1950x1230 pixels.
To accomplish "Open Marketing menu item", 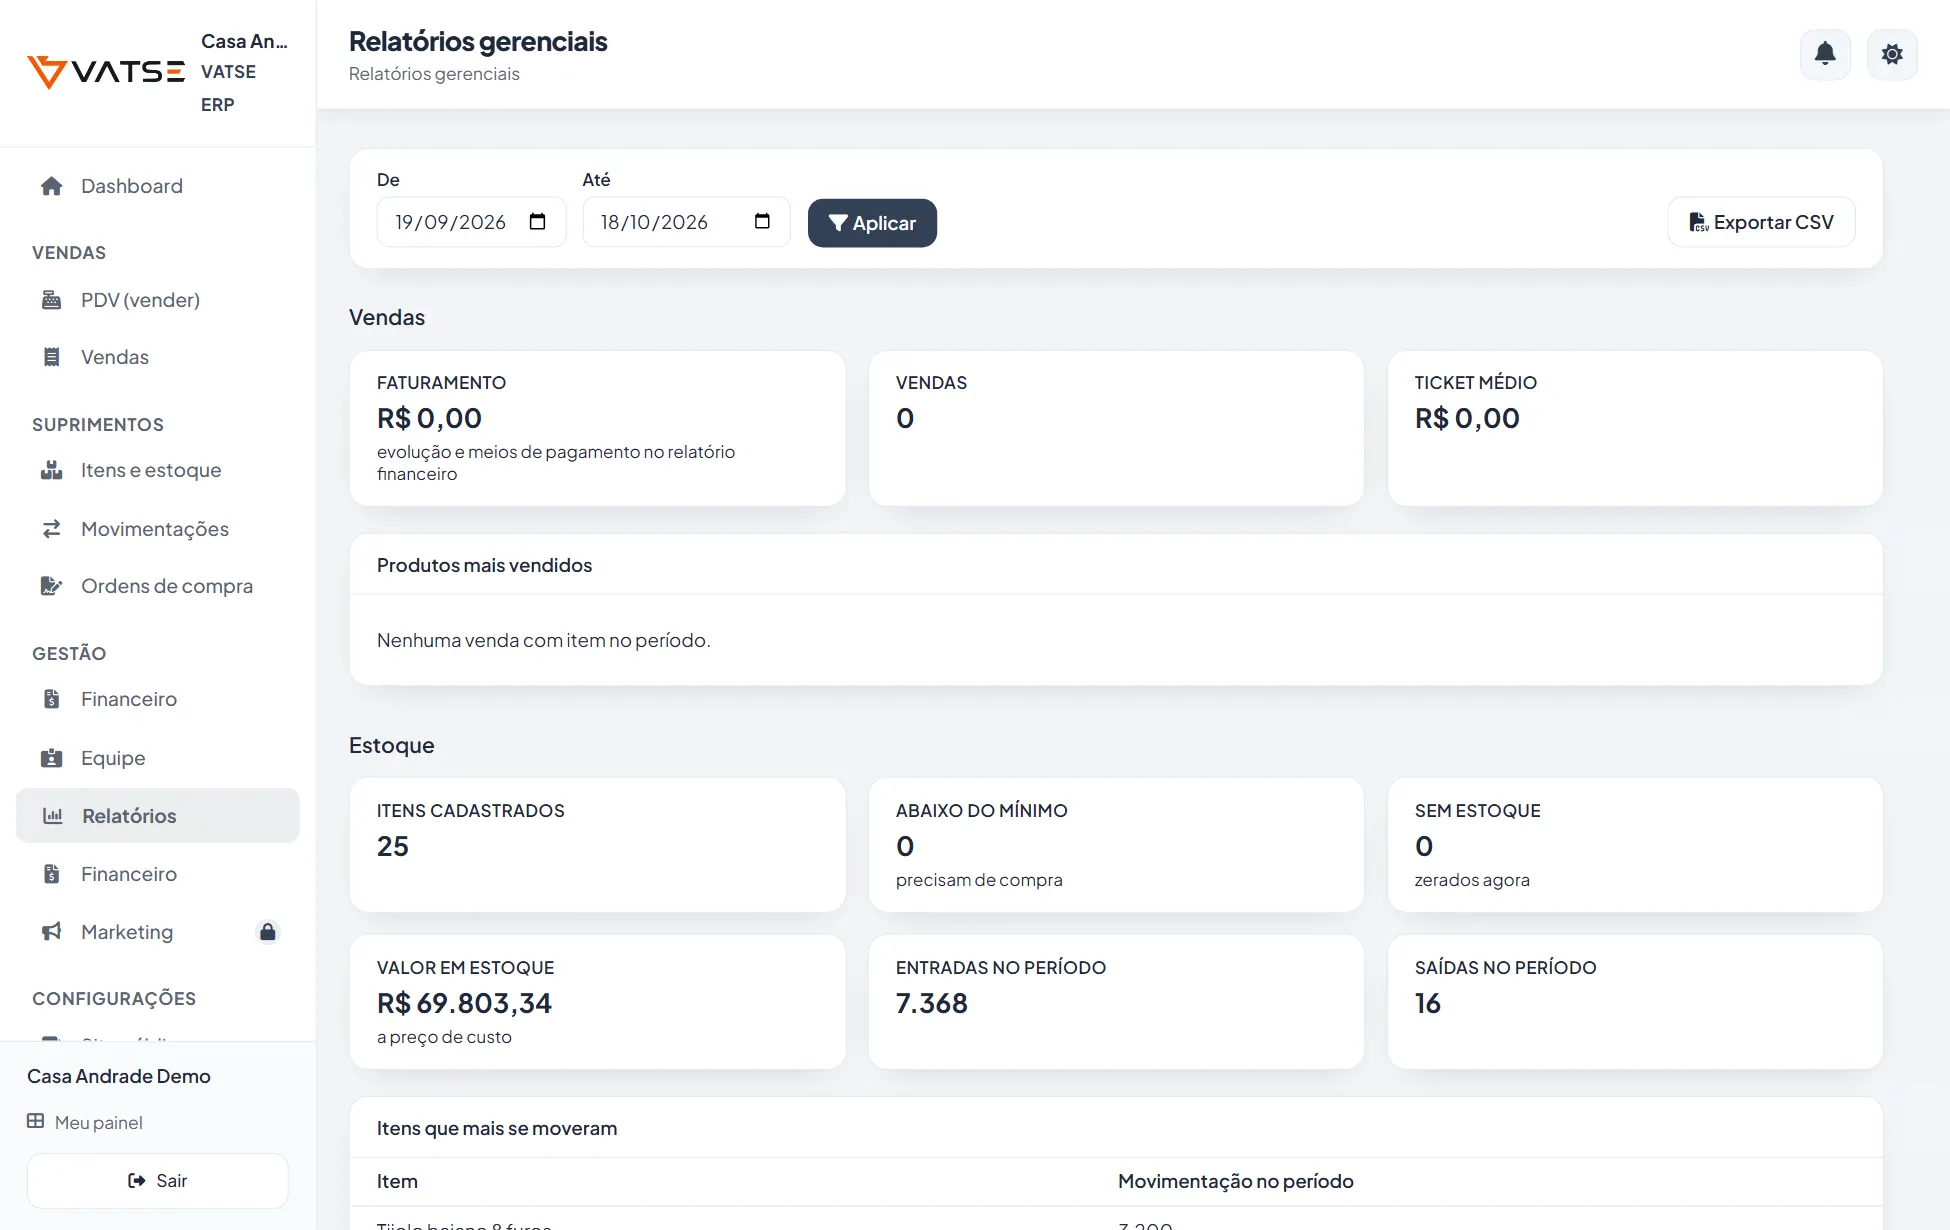I will click(158, 932).
